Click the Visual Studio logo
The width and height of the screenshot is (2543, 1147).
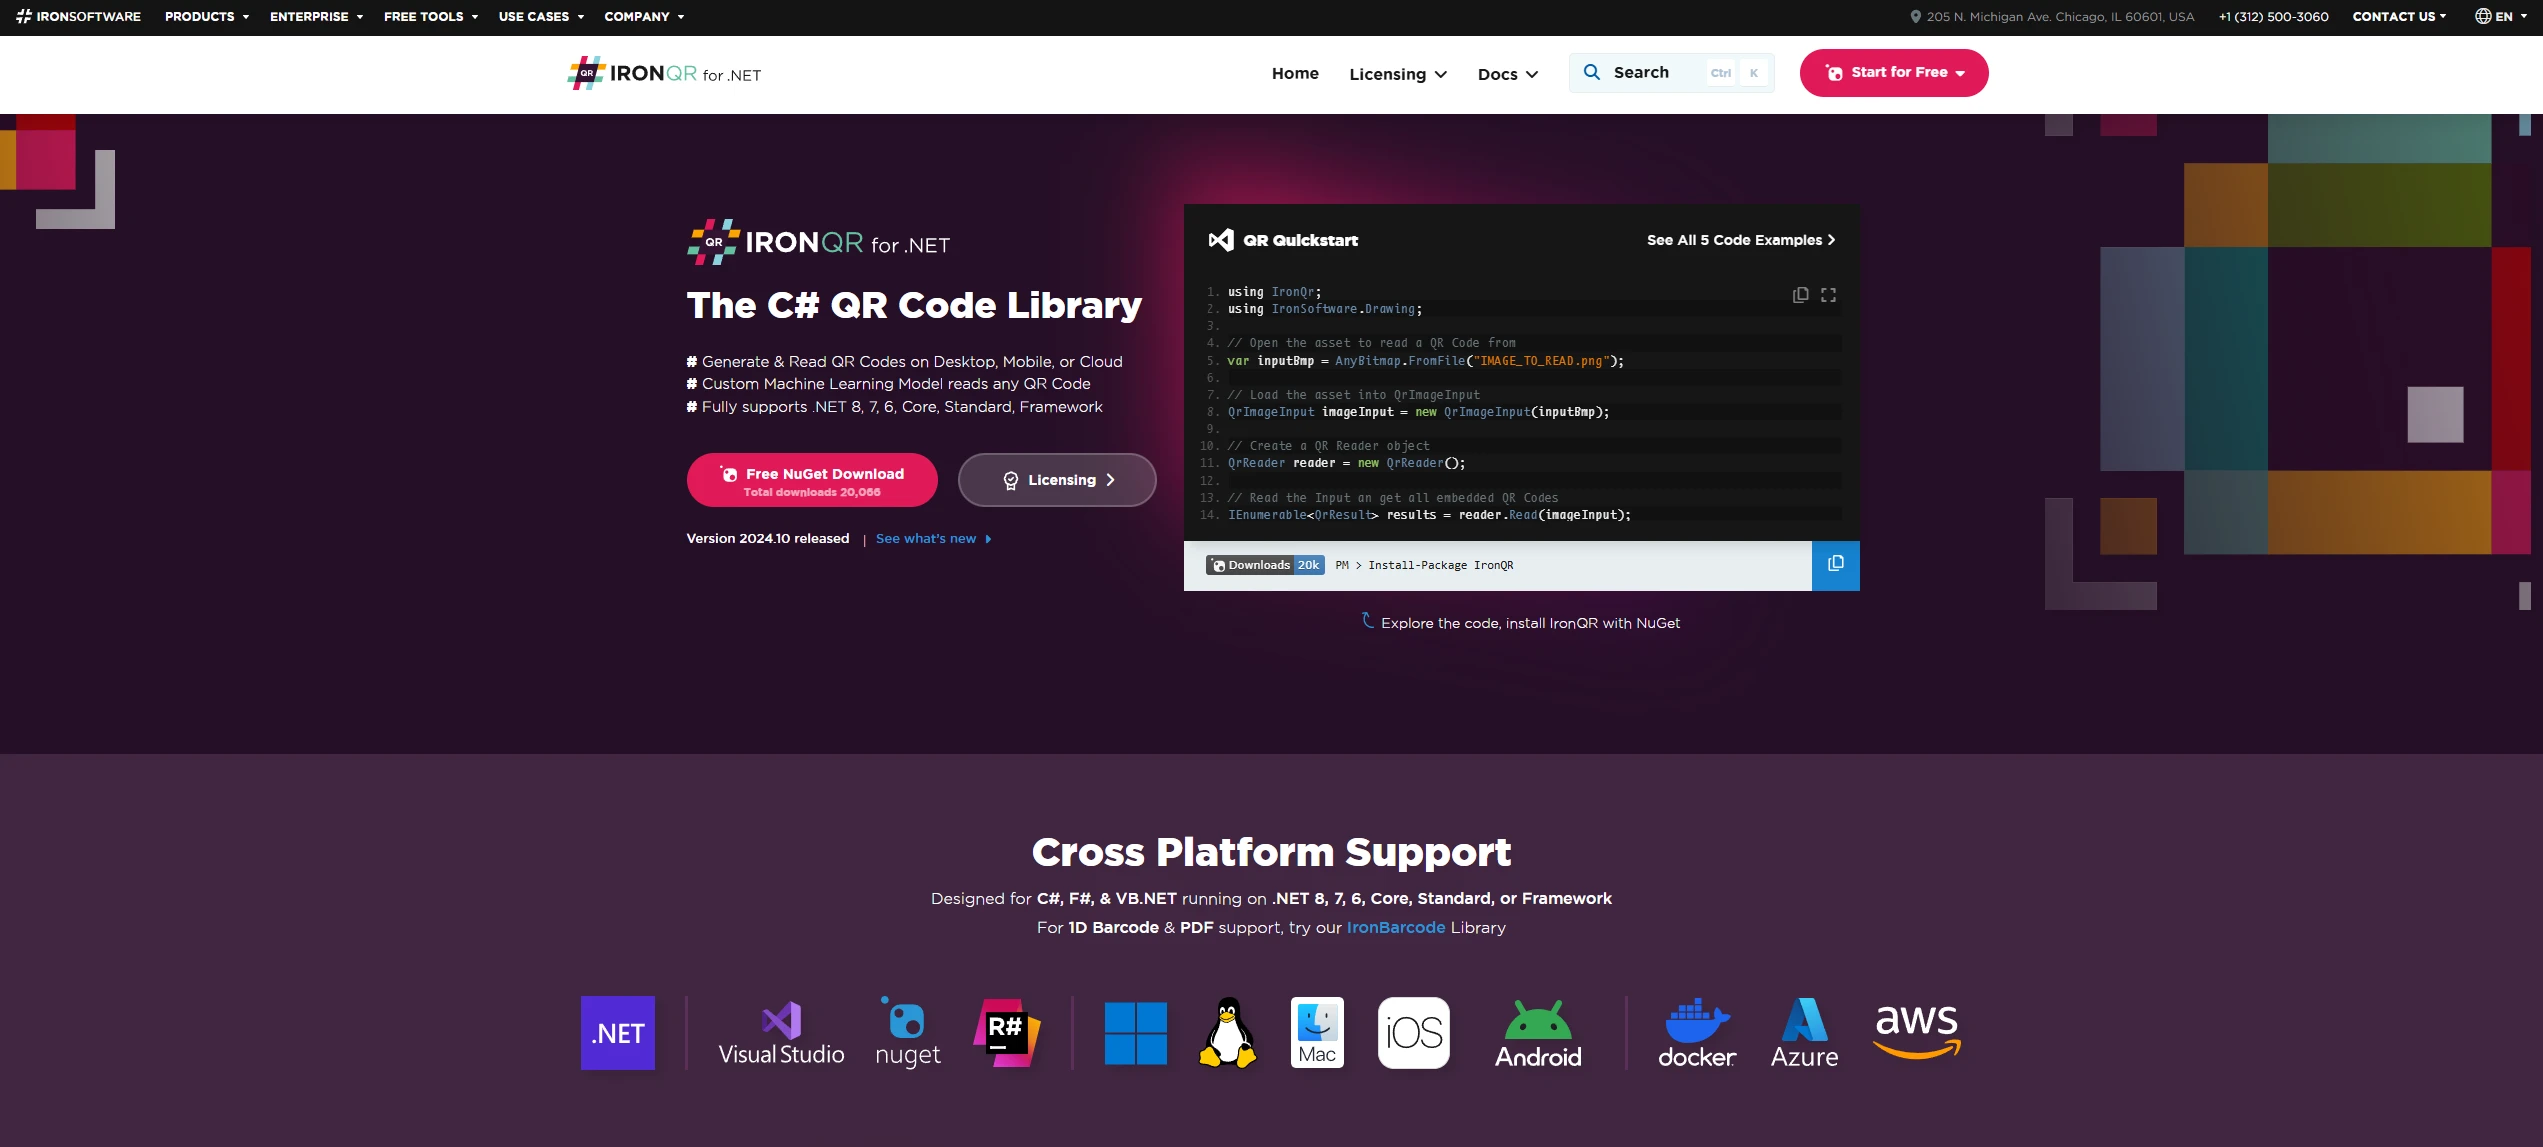781,1033
